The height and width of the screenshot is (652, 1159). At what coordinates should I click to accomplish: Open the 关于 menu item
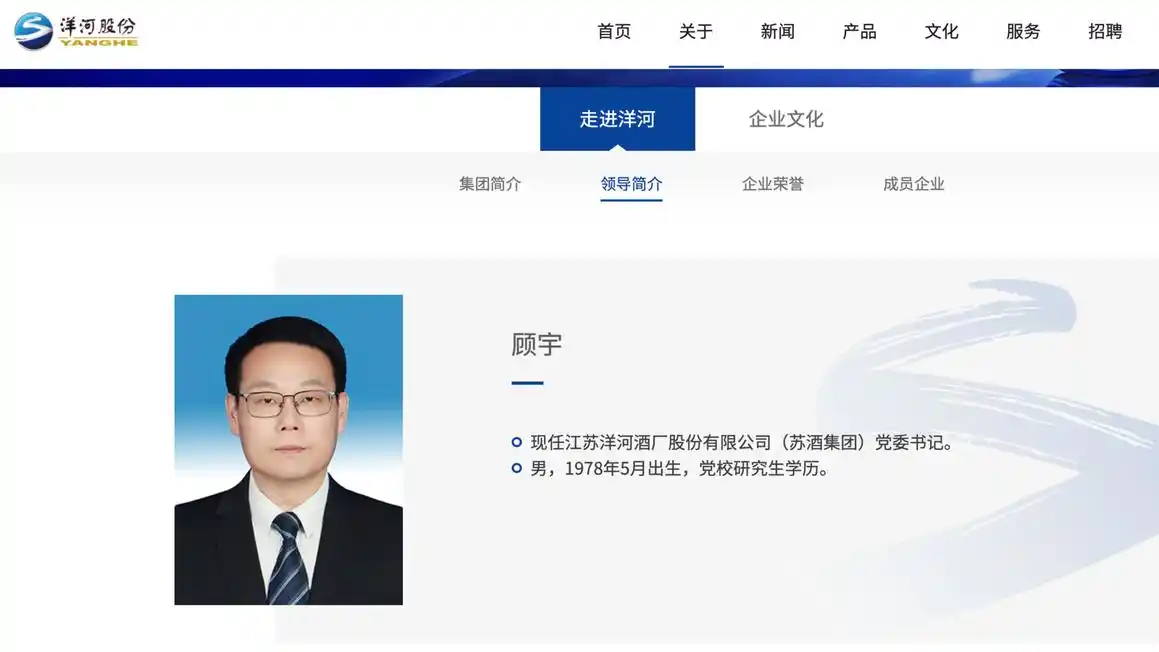click(x=696, y=31)
